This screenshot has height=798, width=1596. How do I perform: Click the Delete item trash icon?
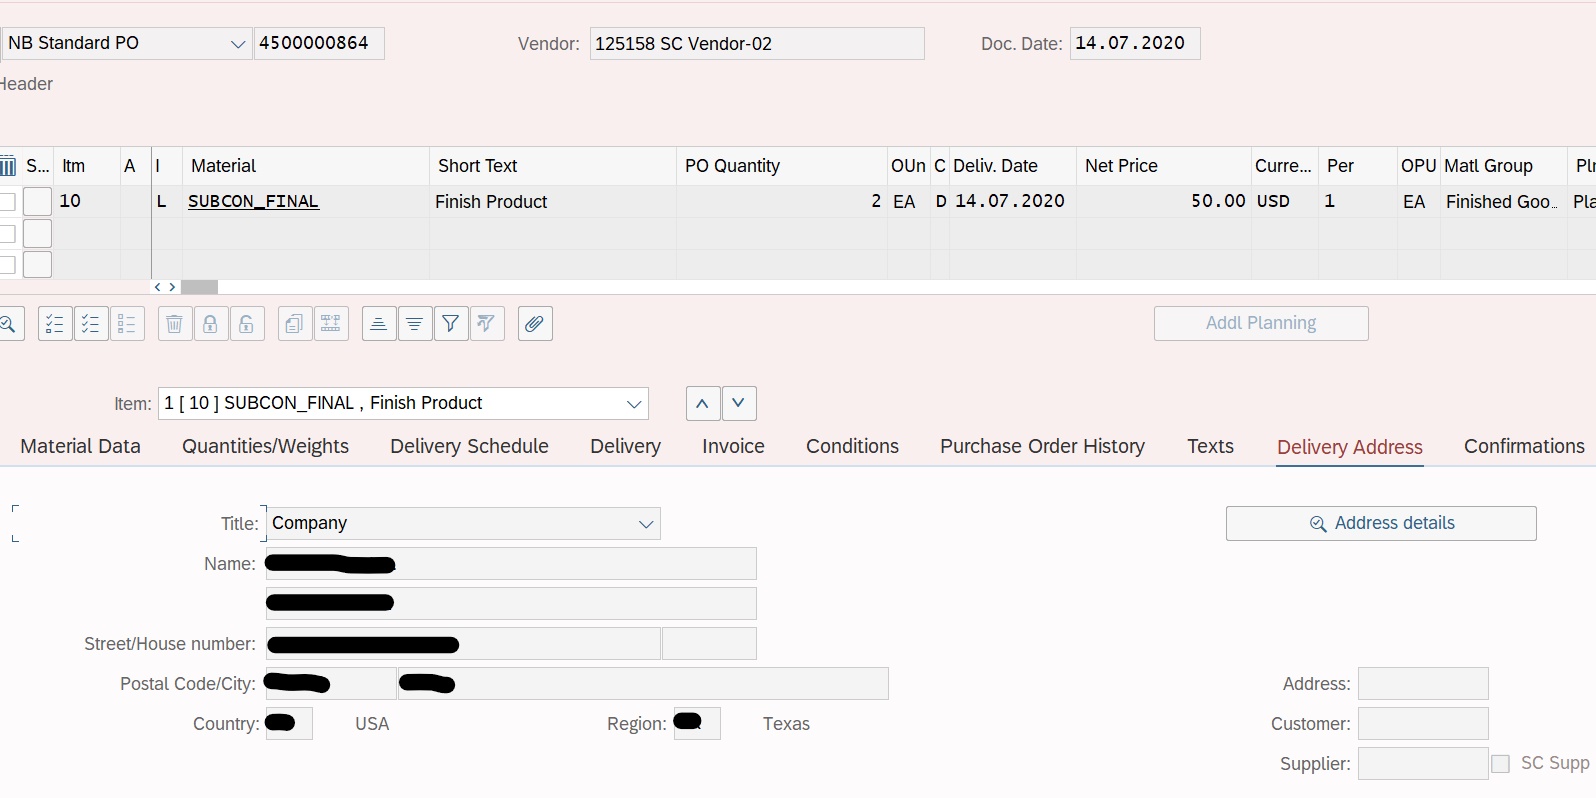174,324
